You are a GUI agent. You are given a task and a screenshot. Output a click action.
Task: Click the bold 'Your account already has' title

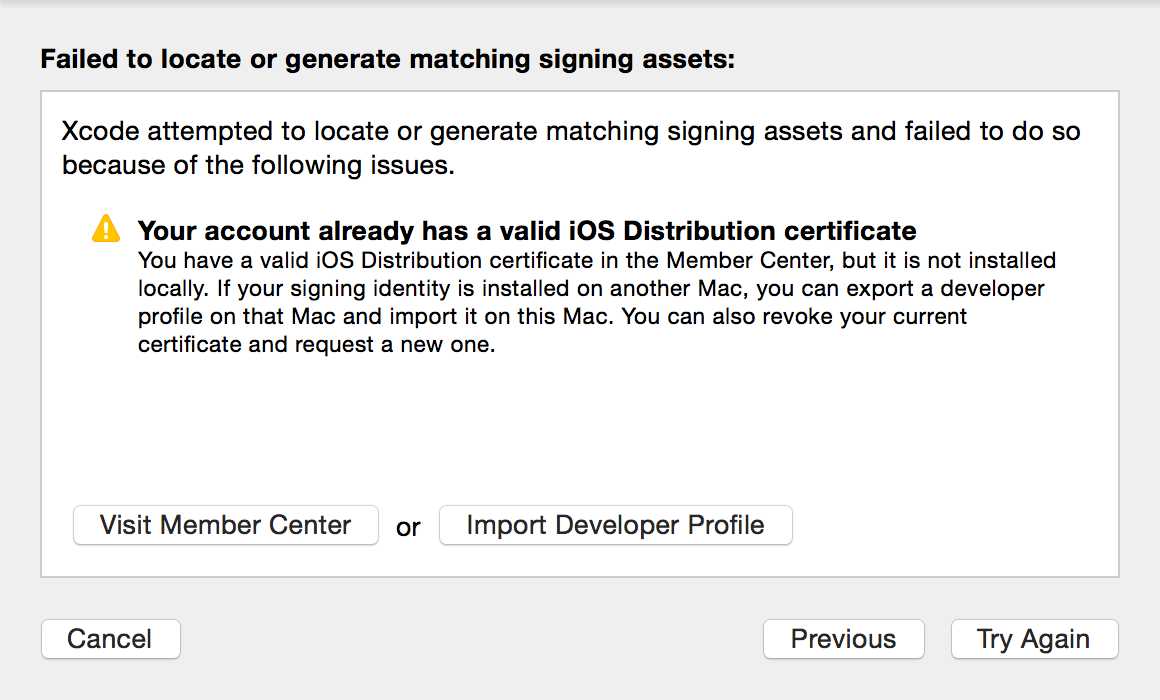(x=527, y=231)
